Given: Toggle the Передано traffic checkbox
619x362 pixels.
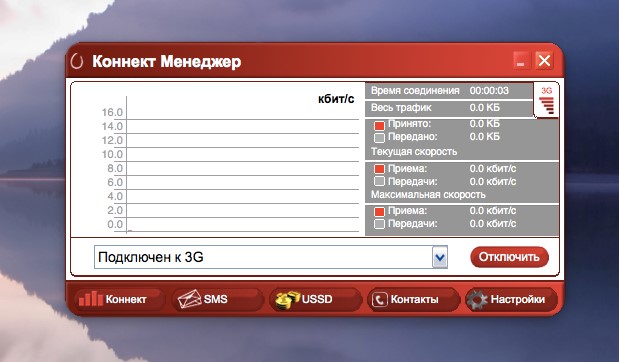Looking at the screenshot, I should pyautogui.click(x=379, y=138).
